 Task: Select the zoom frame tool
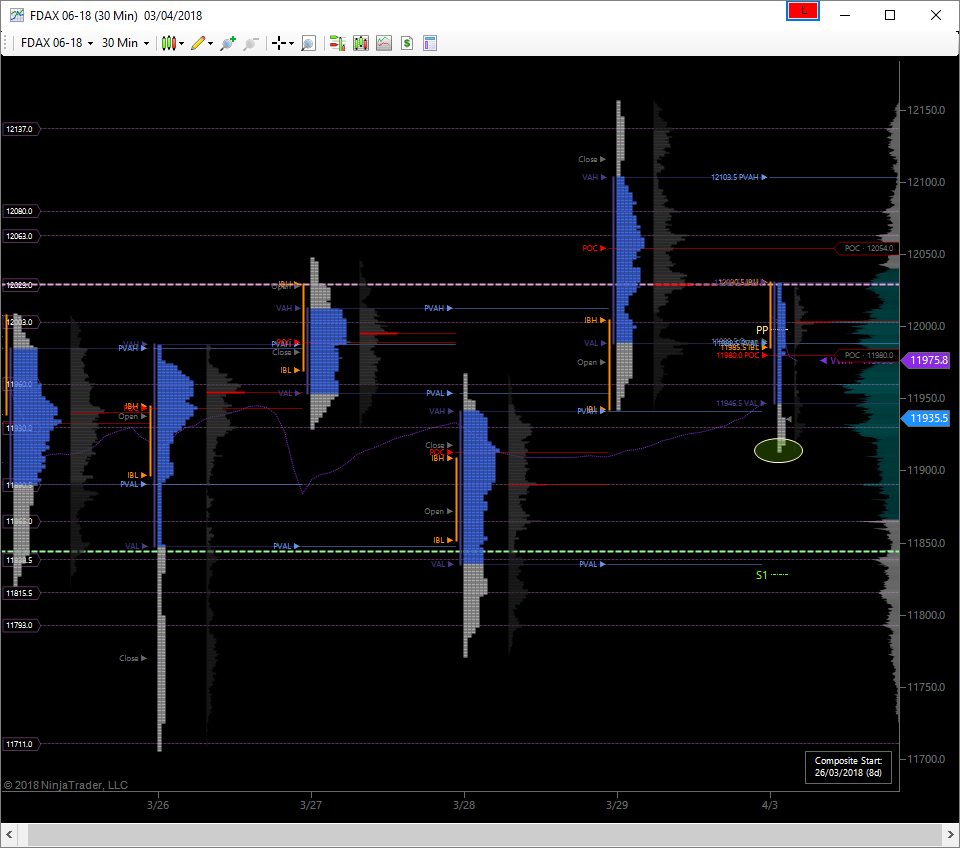(309, 43)
